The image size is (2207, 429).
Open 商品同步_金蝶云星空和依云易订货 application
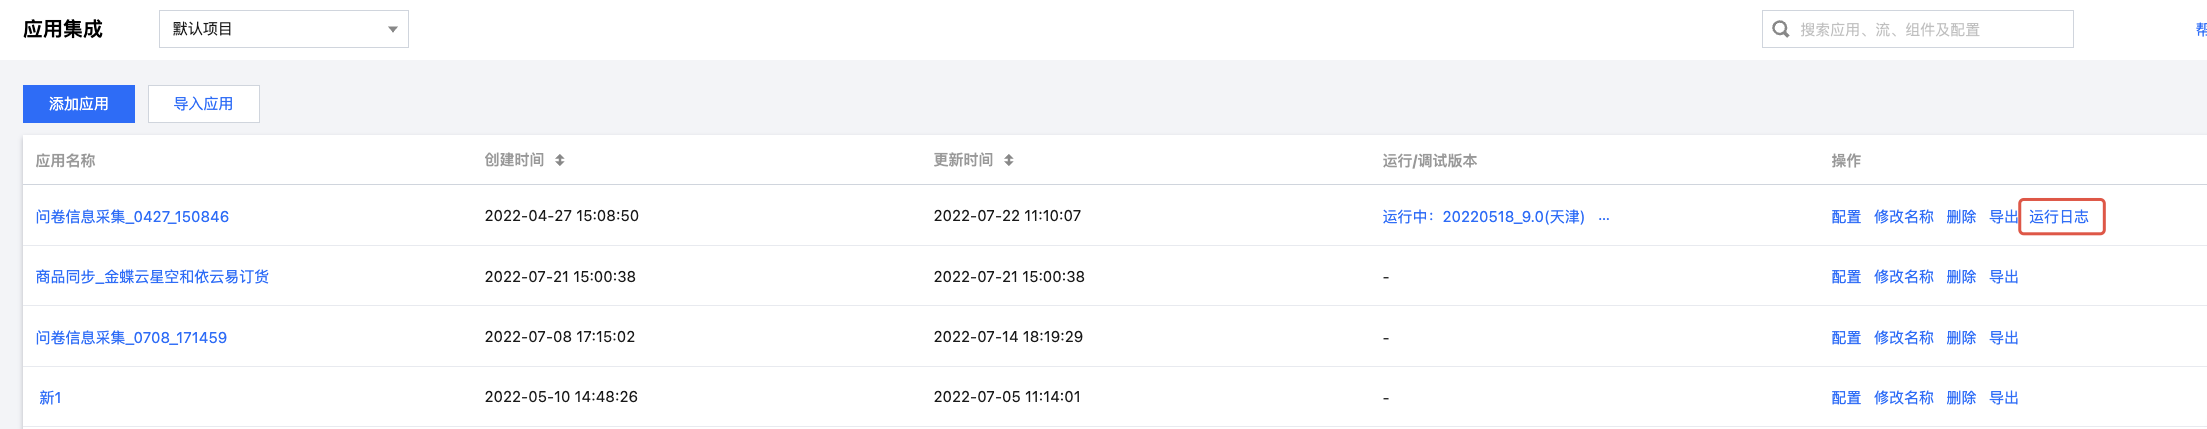(x=152, y=277)
